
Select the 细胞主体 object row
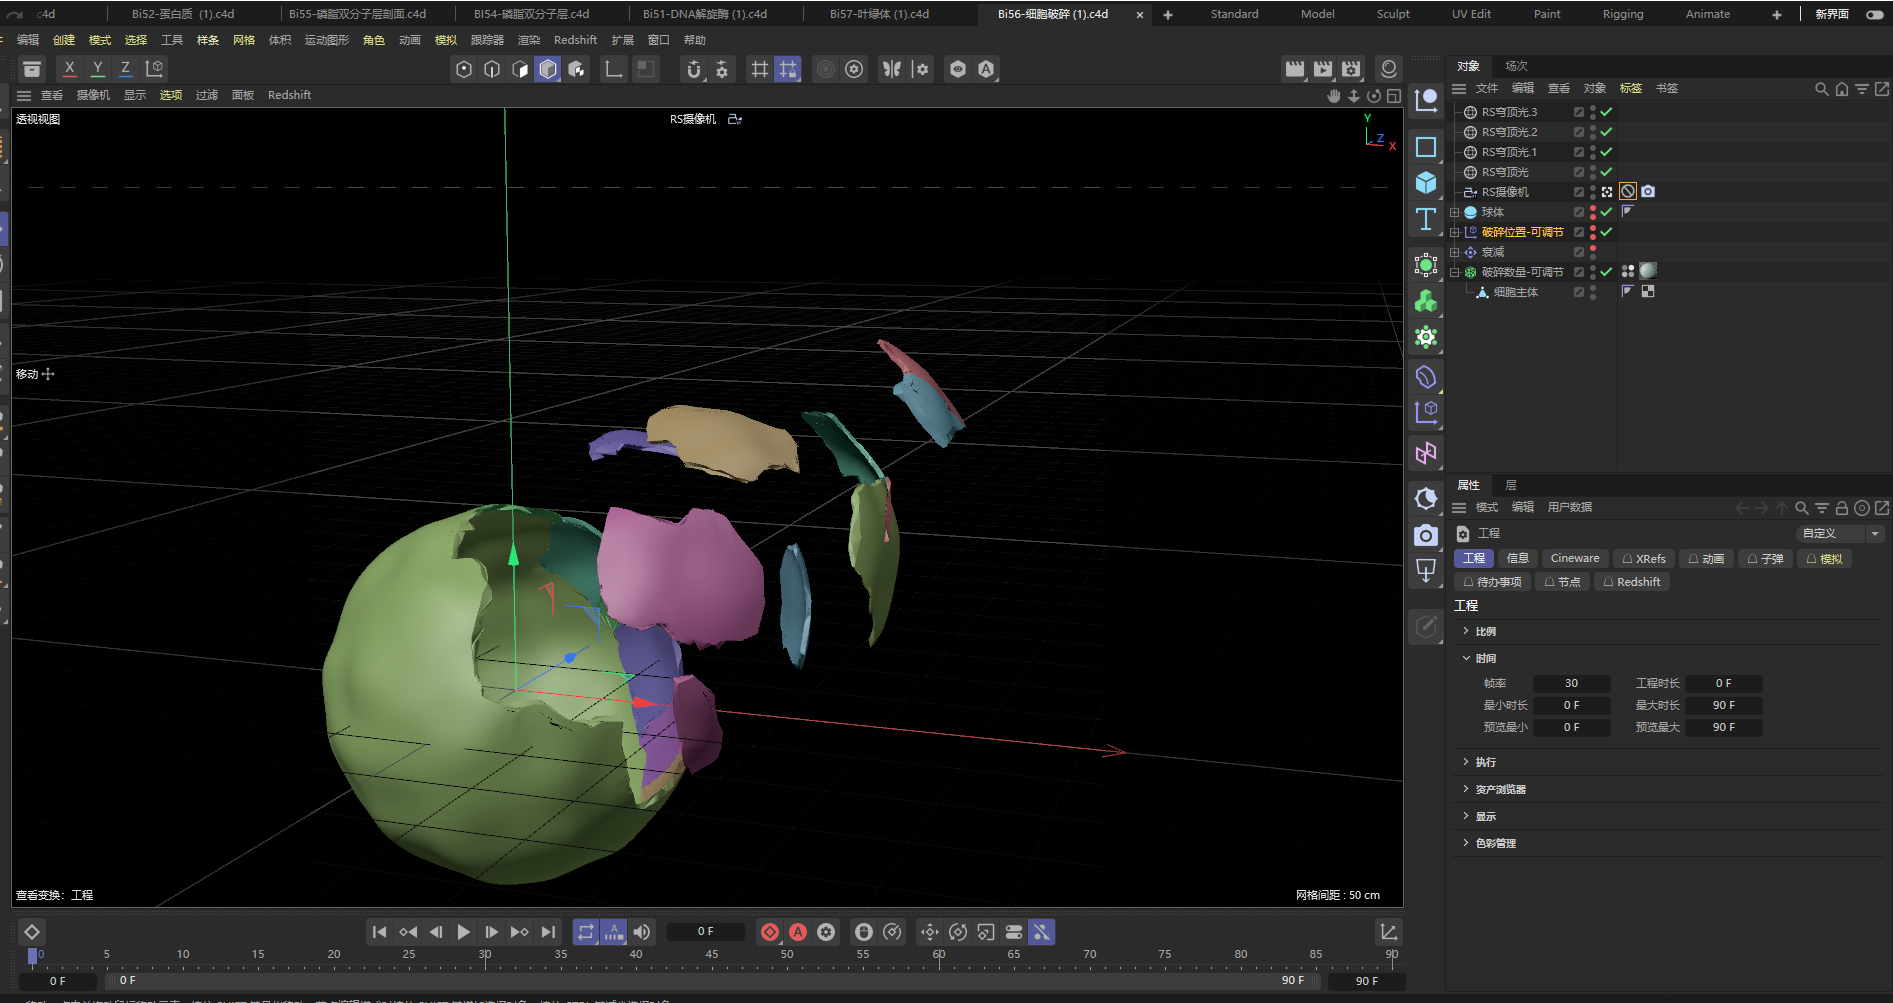click(1515, 292)
